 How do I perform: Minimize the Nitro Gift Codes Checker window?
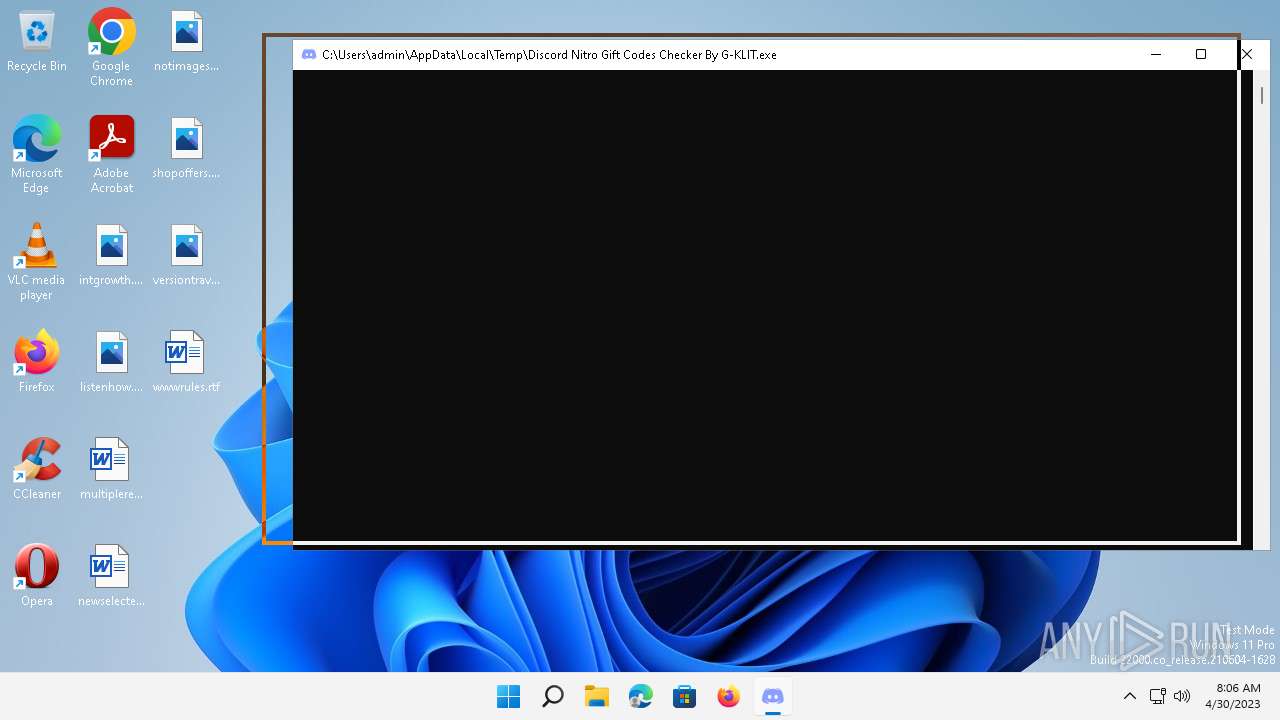1156,55
